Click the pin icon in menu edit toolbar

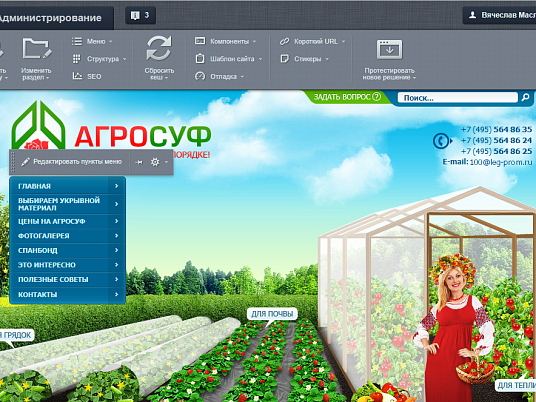[x=138, y=162]
